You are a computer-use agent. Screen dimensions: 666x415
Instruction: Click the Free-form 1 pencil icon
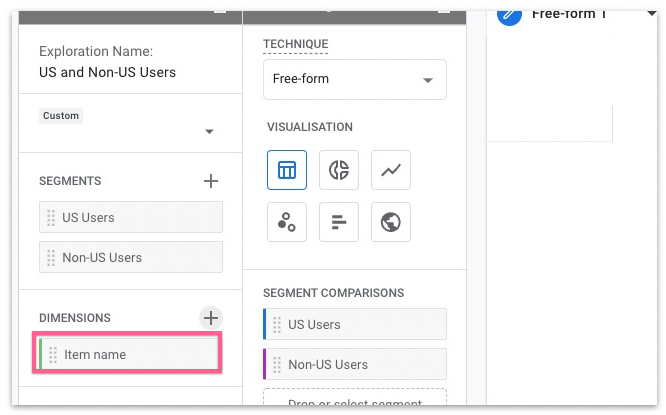509,14
